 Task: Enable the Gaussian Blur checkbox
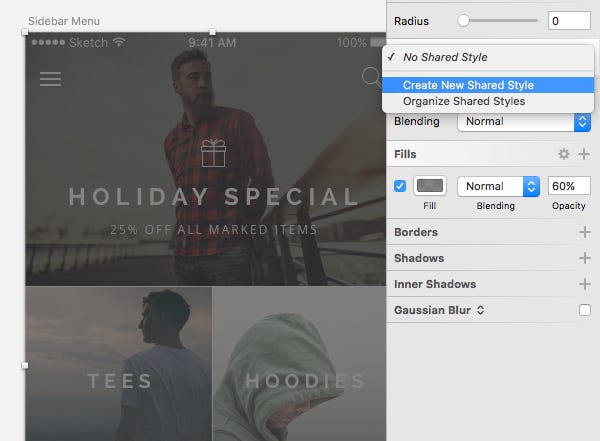[x=585, y=310]
